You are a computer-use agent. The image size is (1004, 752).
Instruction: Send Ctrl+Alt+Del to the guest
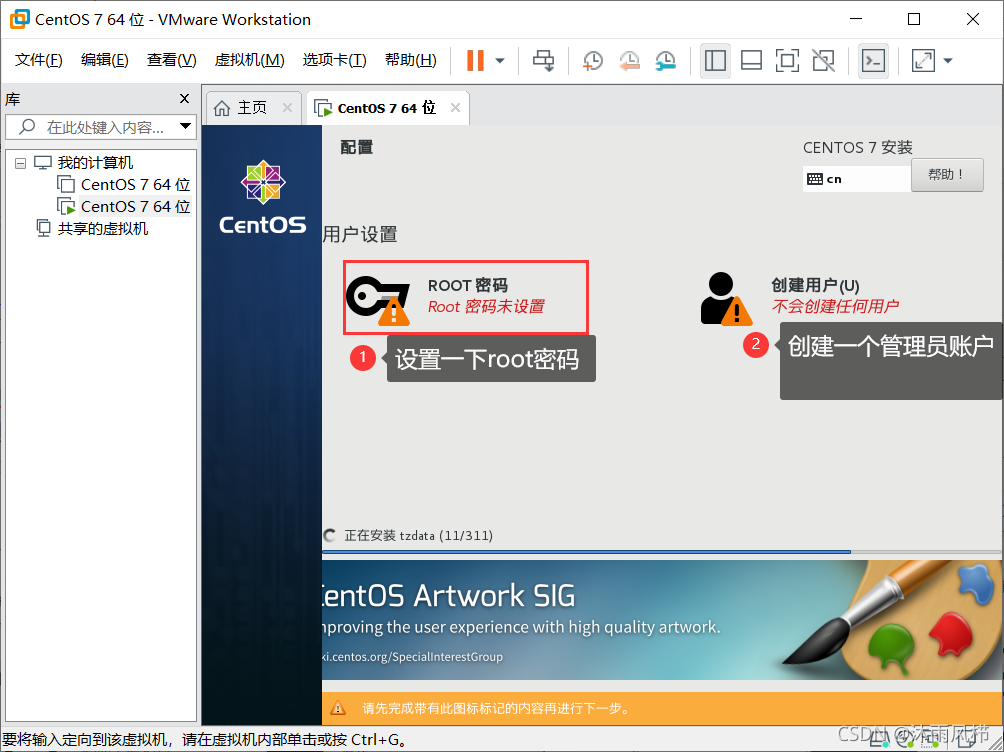click(543, 60)
